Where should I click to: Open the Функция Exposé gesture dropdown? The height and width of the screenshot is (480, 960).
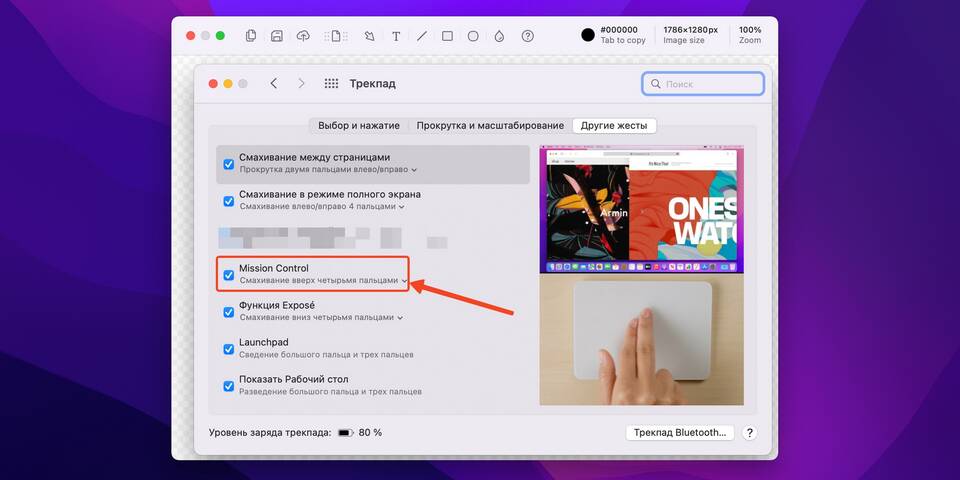click(x=321, y=318)
